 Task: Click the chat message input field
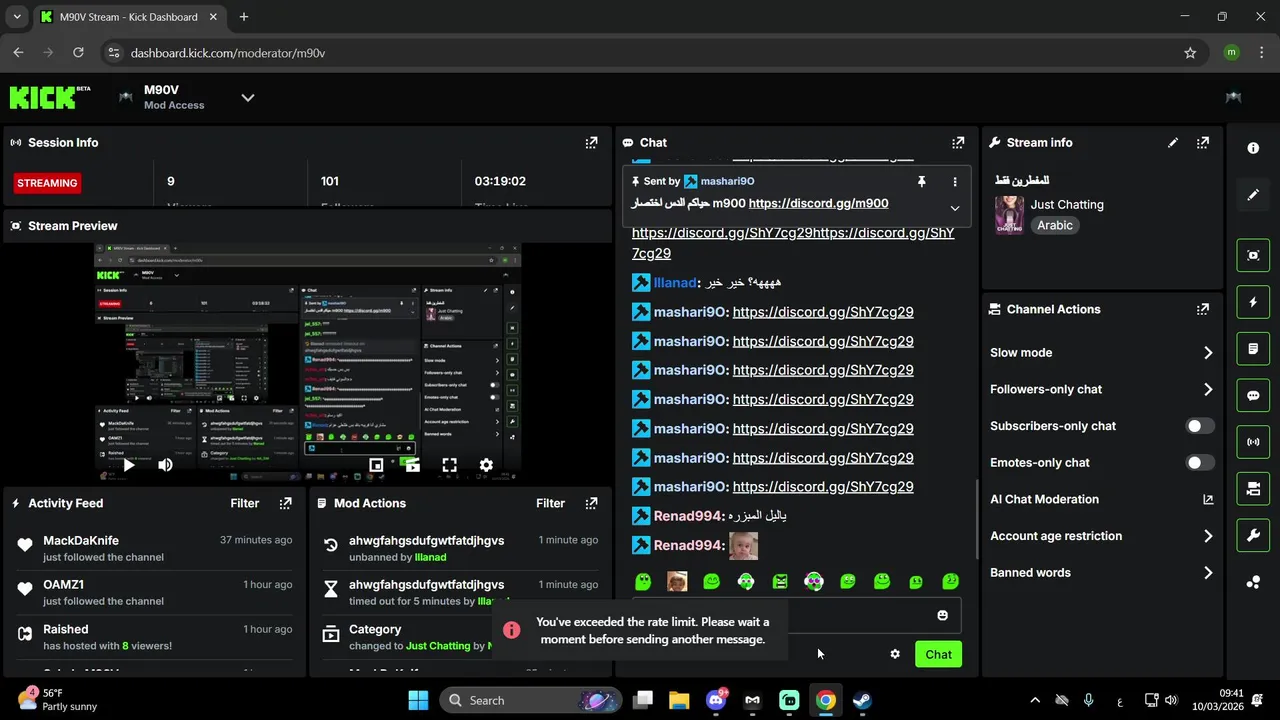795,615
